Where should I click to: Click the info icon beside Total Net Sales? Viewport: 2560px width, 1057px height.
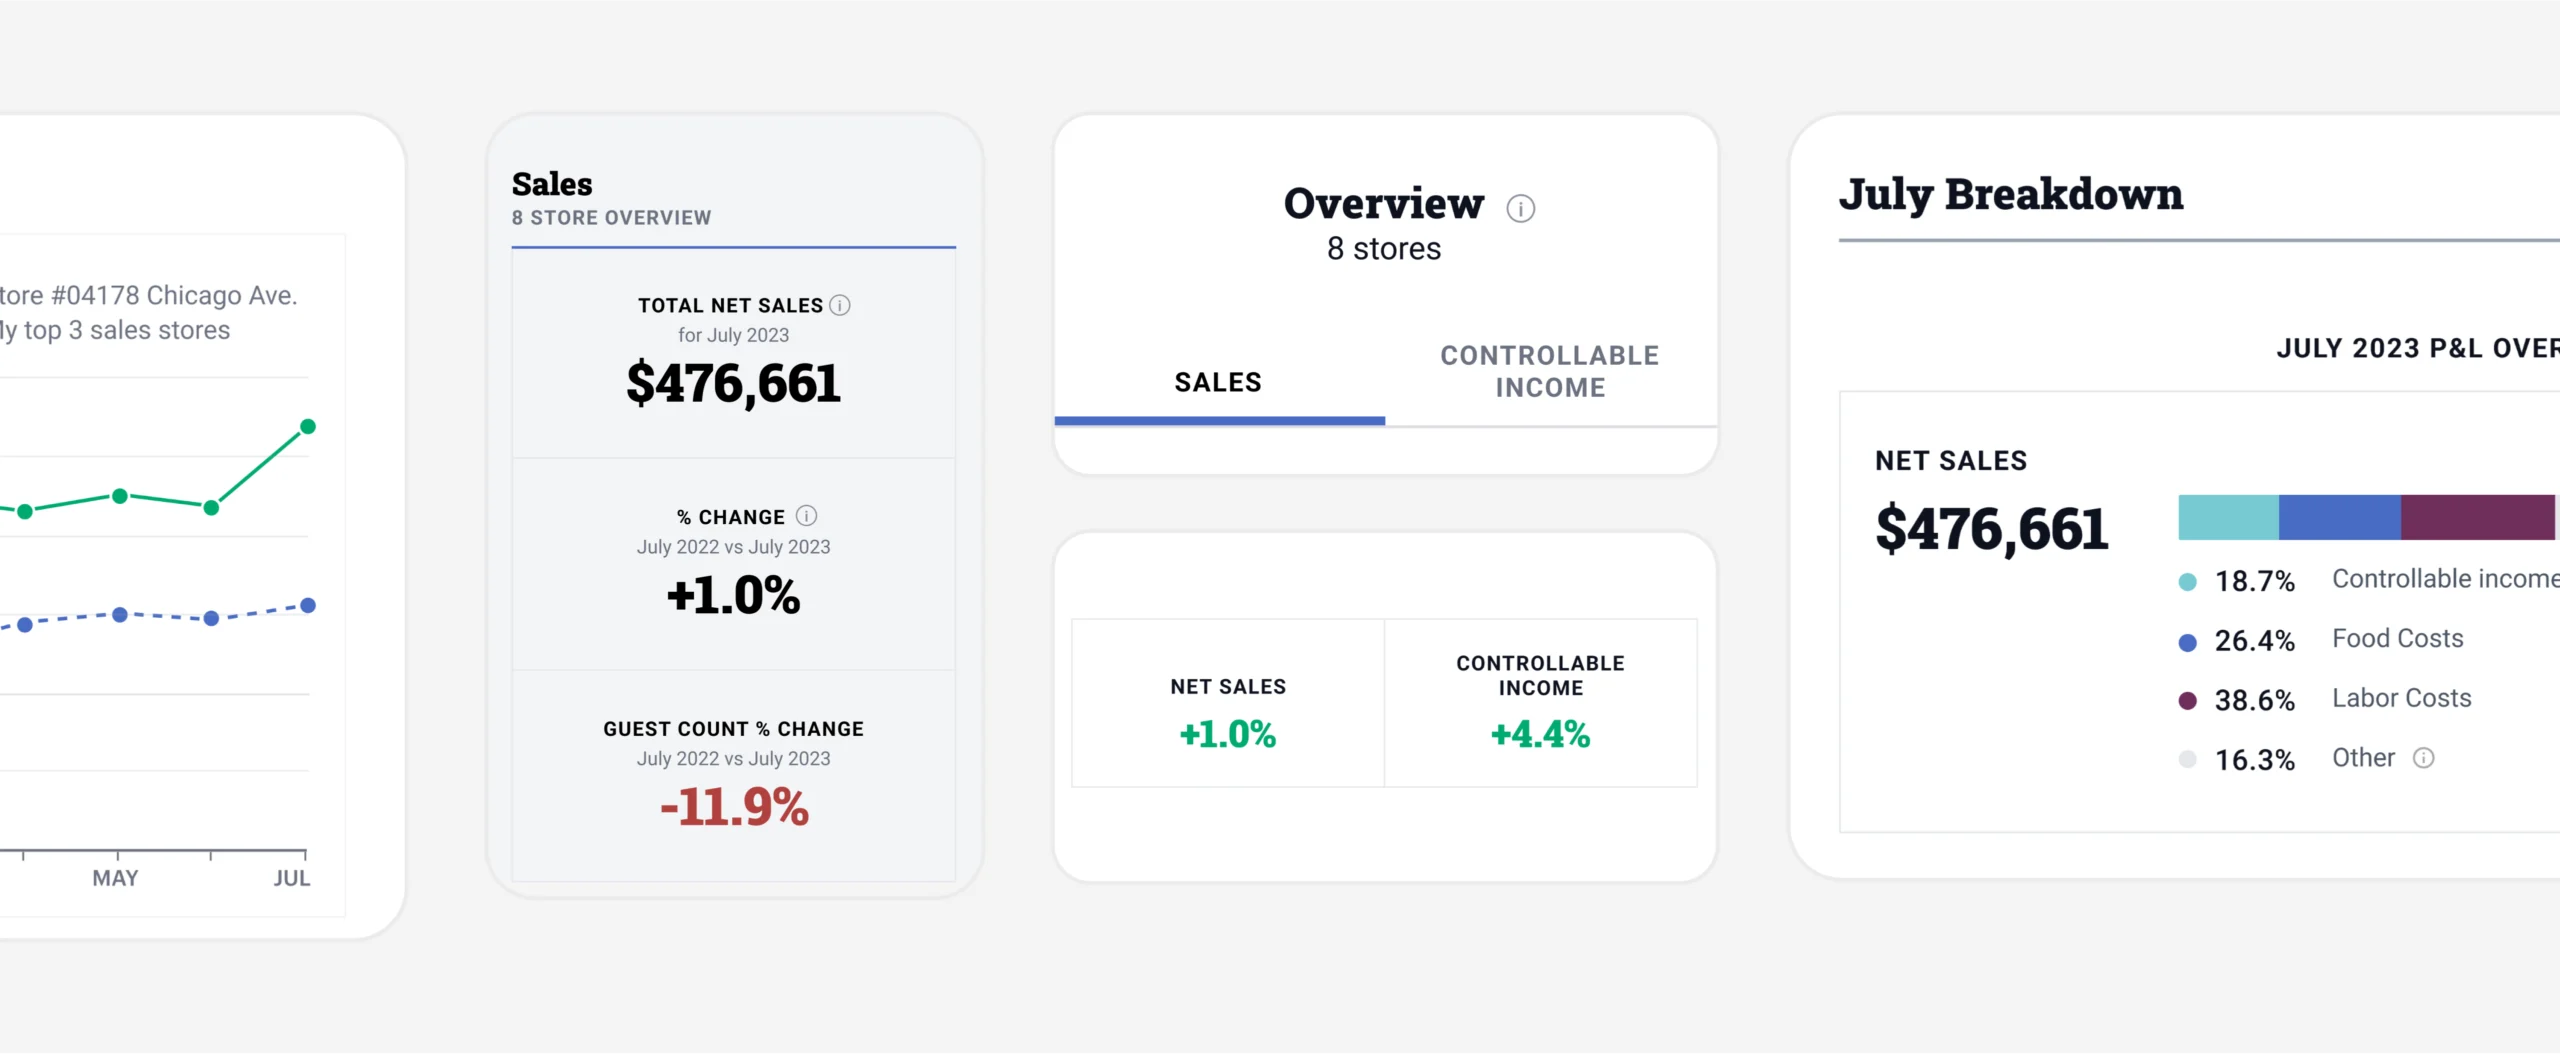coord(840,305)
